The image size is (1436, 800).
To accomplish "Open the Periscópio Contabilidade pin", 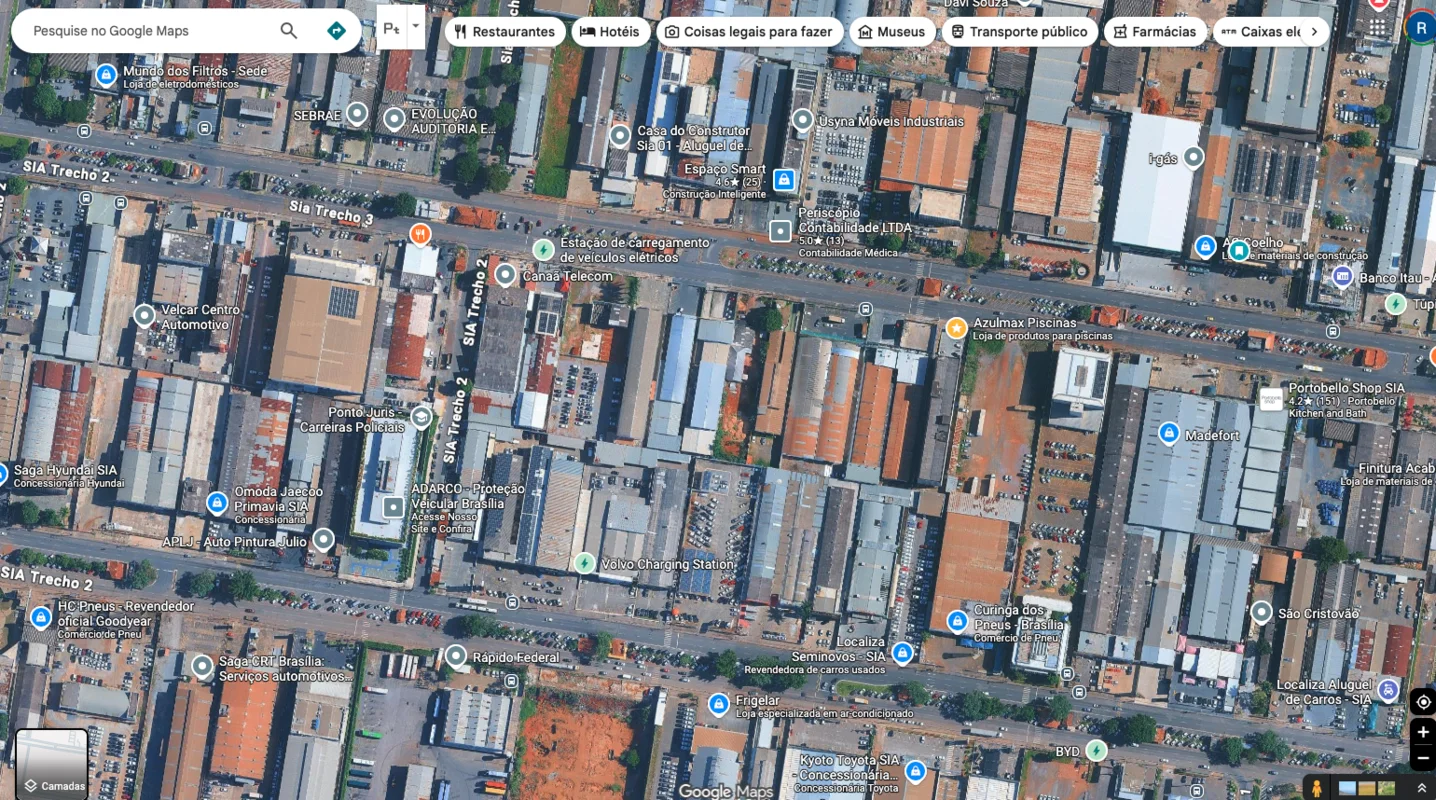I will point(780,231).
